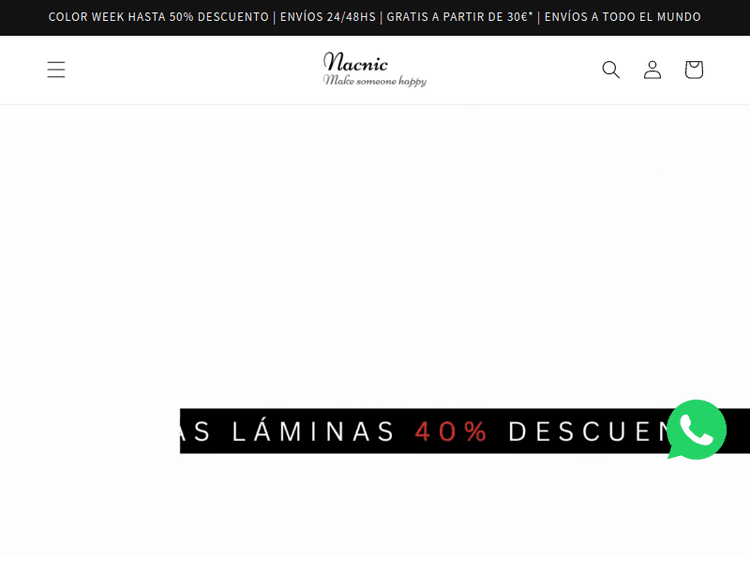Screen dimensions: 750x563
Task: Click the red '40%' discount text
Action: pyautogui.click(x=451, y=431)
